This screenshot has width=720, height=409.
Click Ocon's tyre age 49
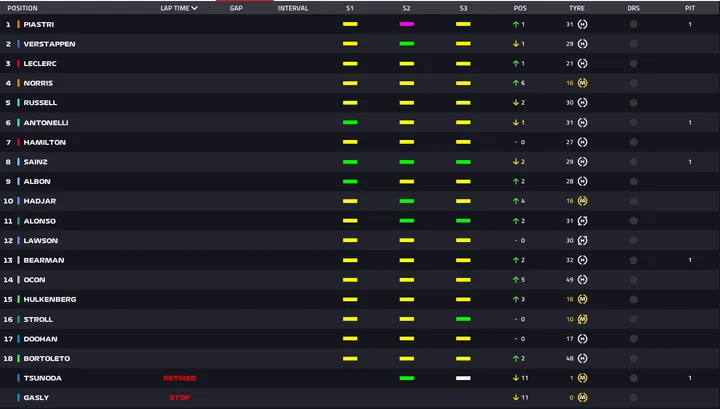point(569,280)
